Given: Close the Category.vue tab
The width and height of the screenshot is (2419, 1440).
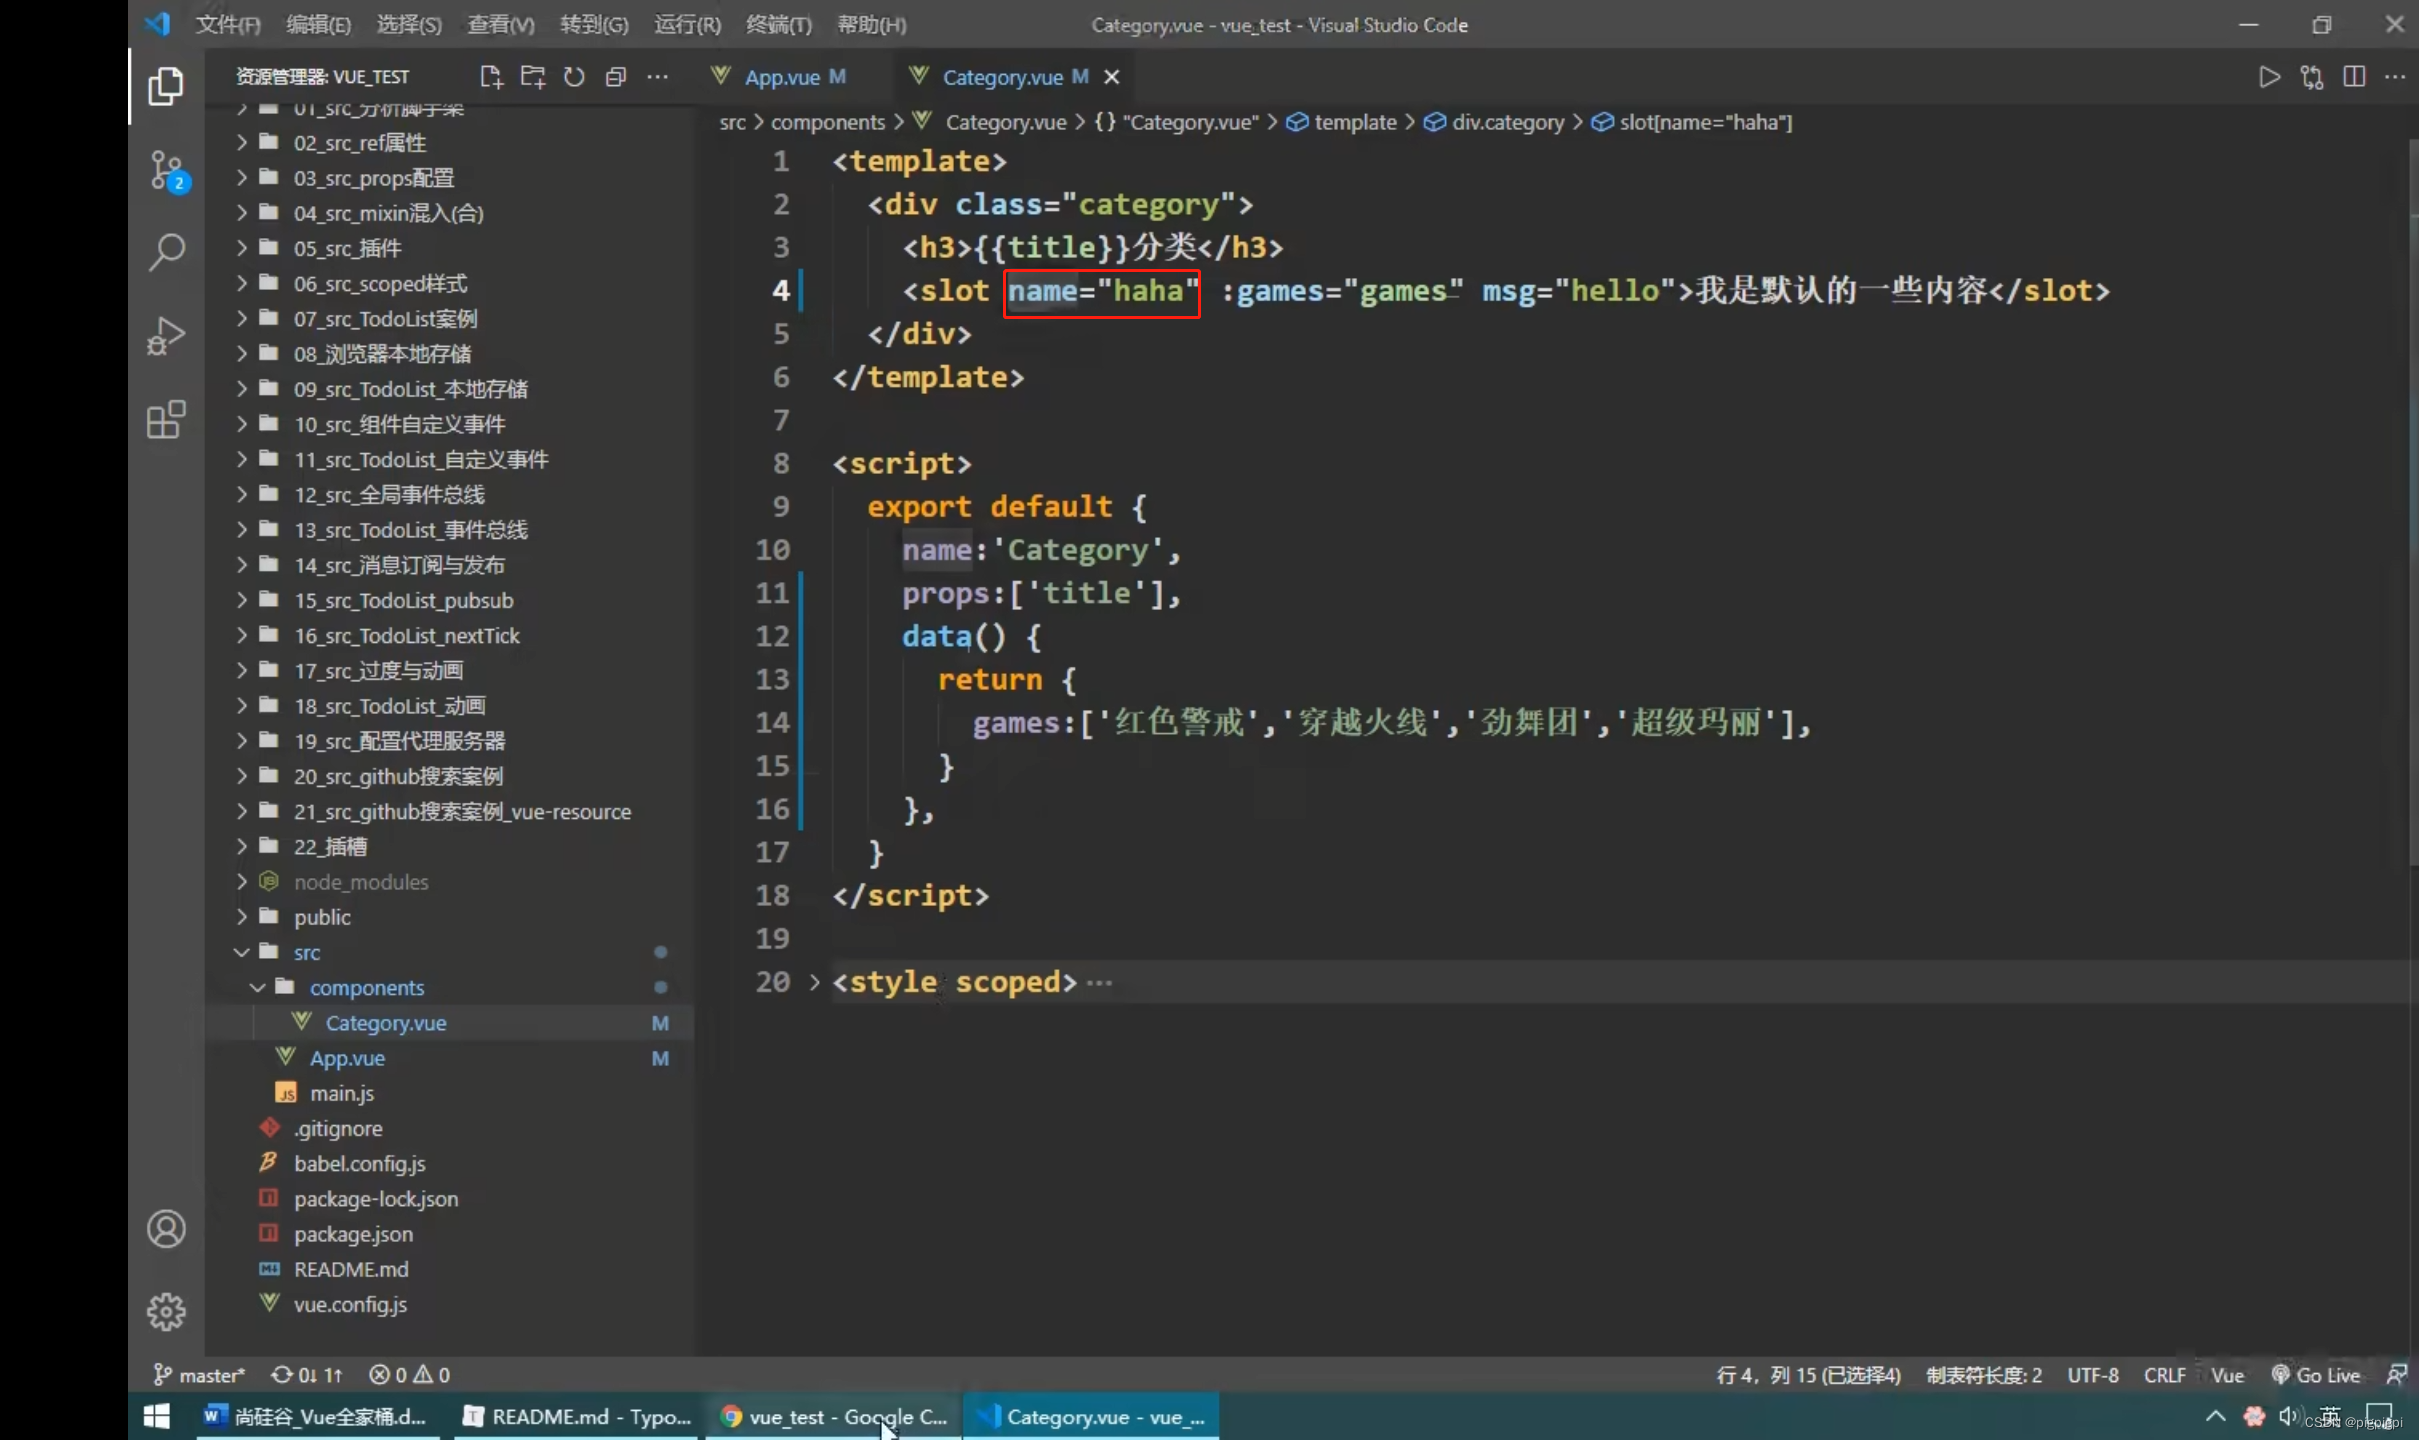Looking at the screenshot, I should pyautogui.click(x=1111, y=77).
